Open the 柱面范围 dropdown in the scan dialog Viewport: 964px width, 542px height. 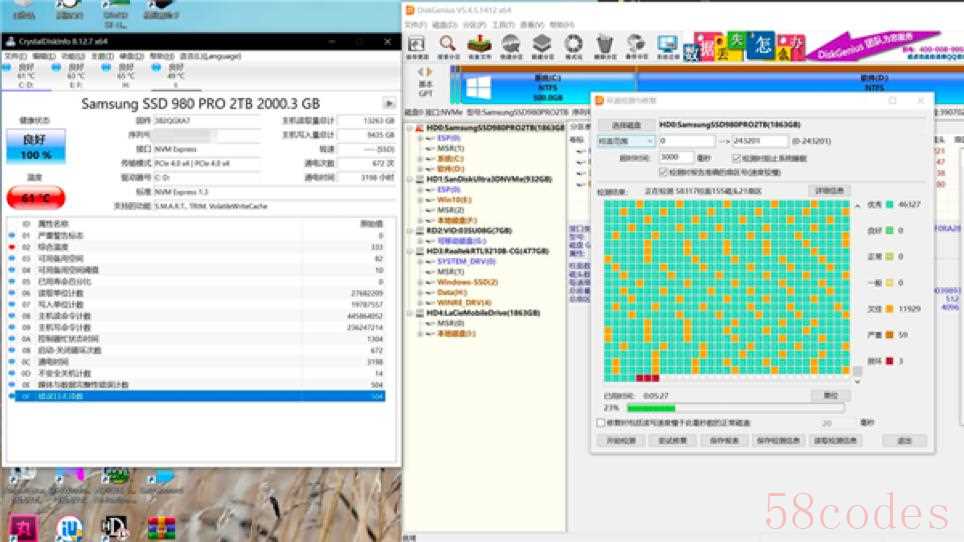626,141
